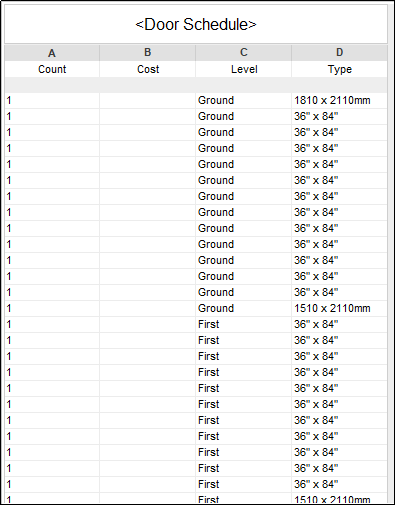This screenshot has width=396, height=506.
Task: Click the Count column heading
Action: (52, 69)
